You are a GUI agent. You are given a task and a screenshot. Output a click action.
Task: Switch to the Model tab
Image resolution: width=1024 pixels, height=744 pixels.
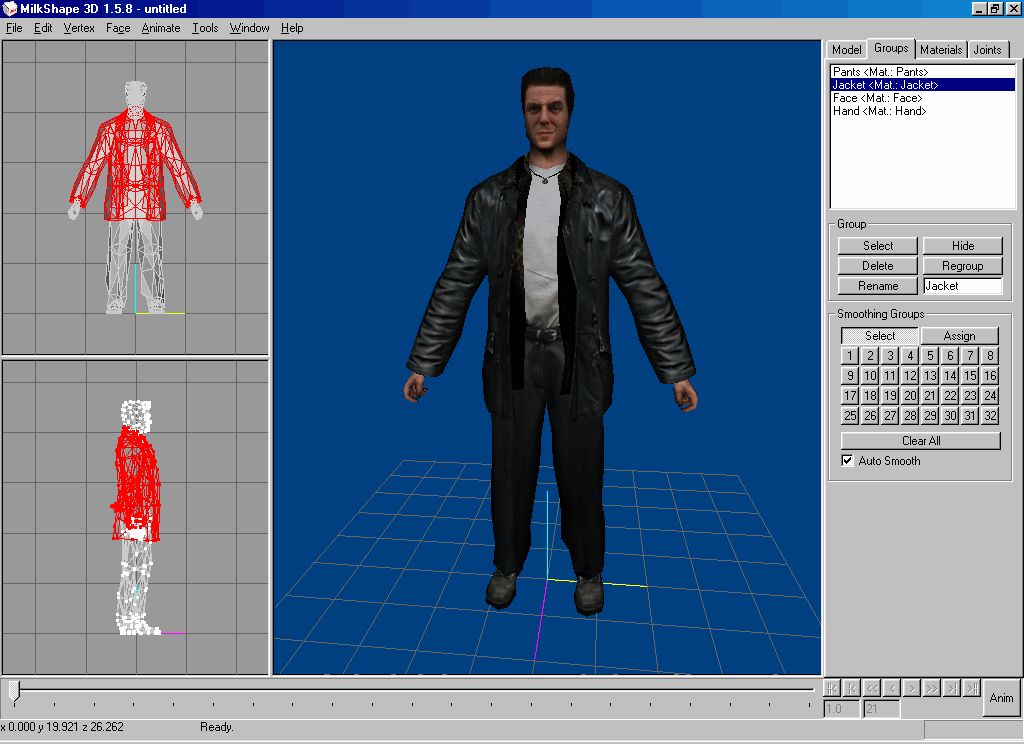click(846, 50)
